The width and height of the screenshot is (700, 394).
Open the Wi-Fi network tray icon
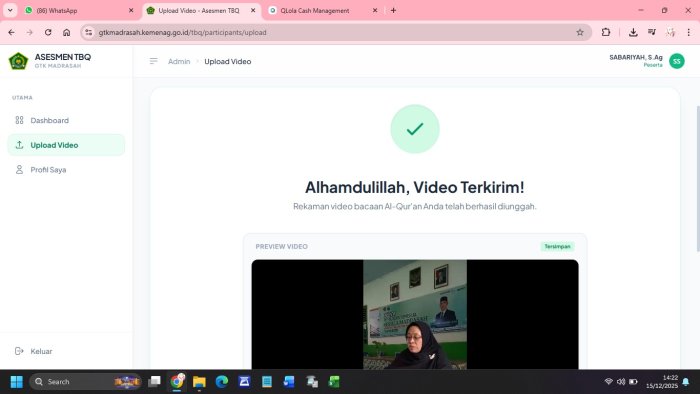[x=608, y=382]
